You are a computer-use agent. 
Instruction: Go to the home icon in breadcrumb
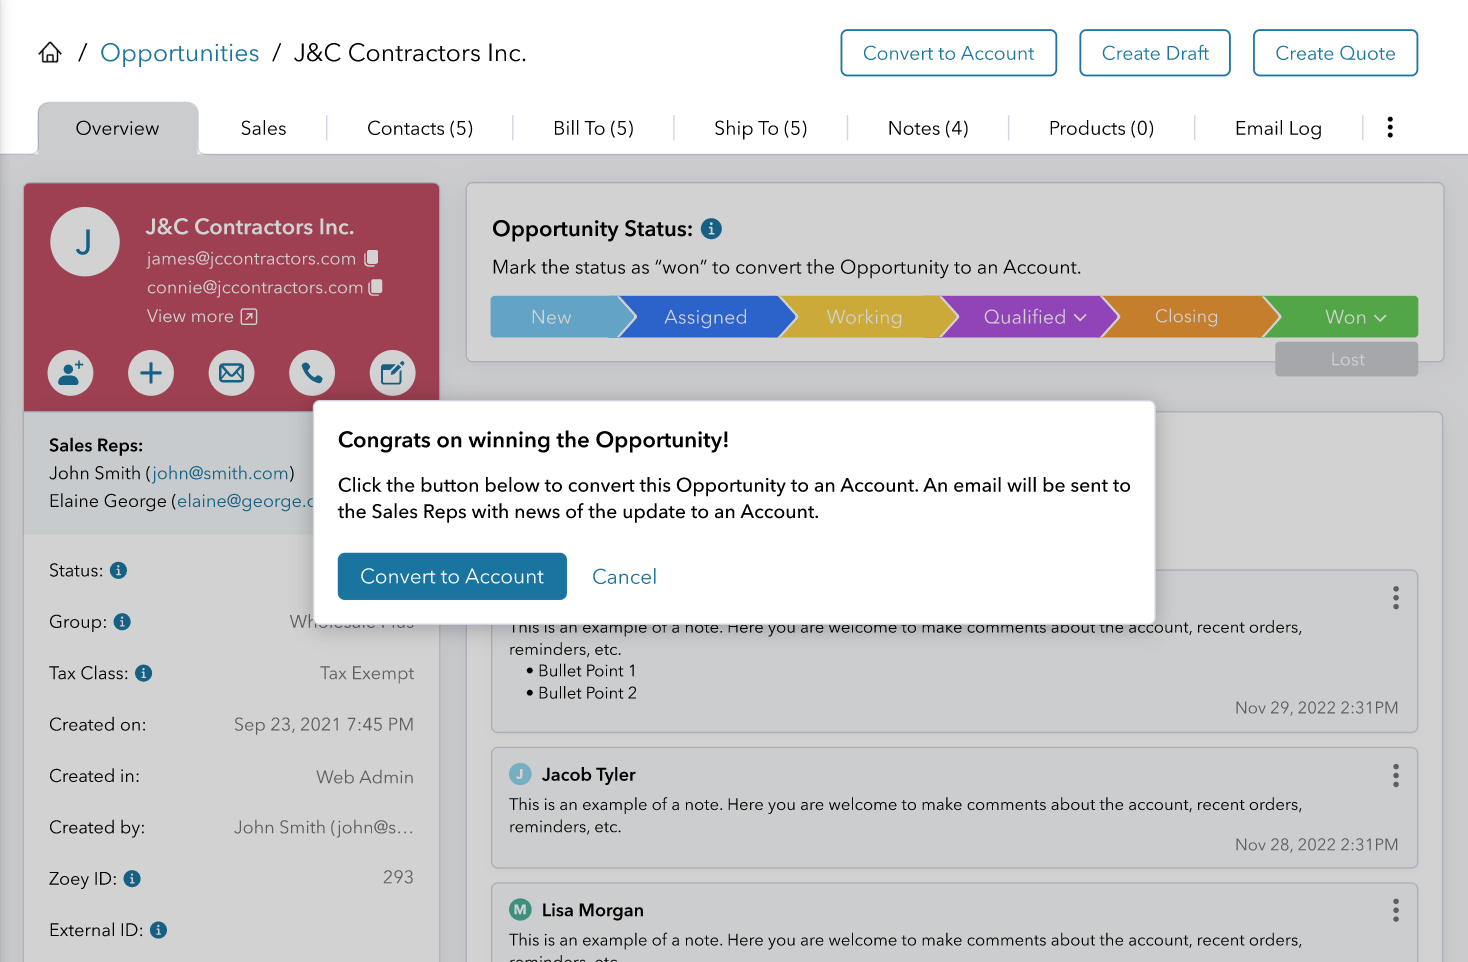point(50,53)
